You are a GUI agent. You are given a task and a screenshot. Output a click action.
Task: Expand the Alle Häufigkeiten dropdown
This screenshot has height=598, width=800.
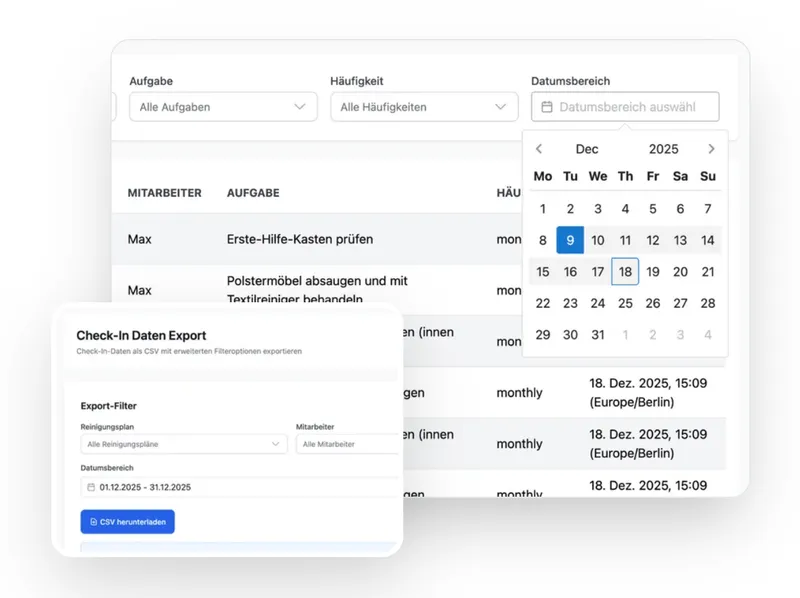coord(424,107)
